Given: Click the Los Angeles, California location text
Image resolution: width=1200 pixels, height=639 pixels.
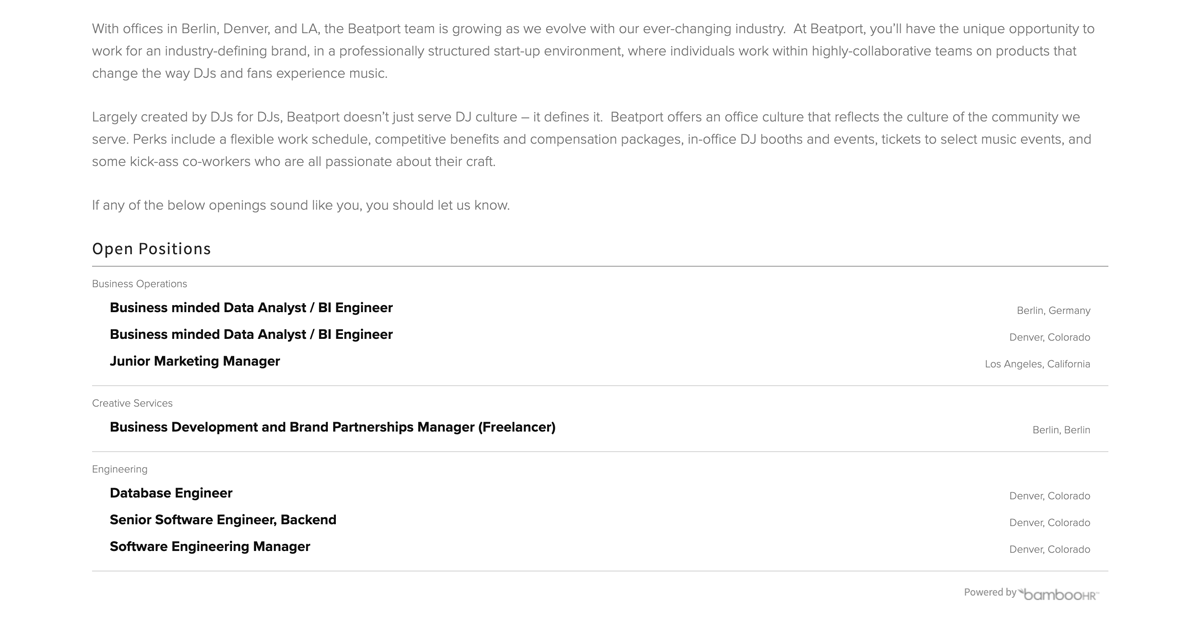Looking at the screenshot, I should click(x=1038, y=364).
